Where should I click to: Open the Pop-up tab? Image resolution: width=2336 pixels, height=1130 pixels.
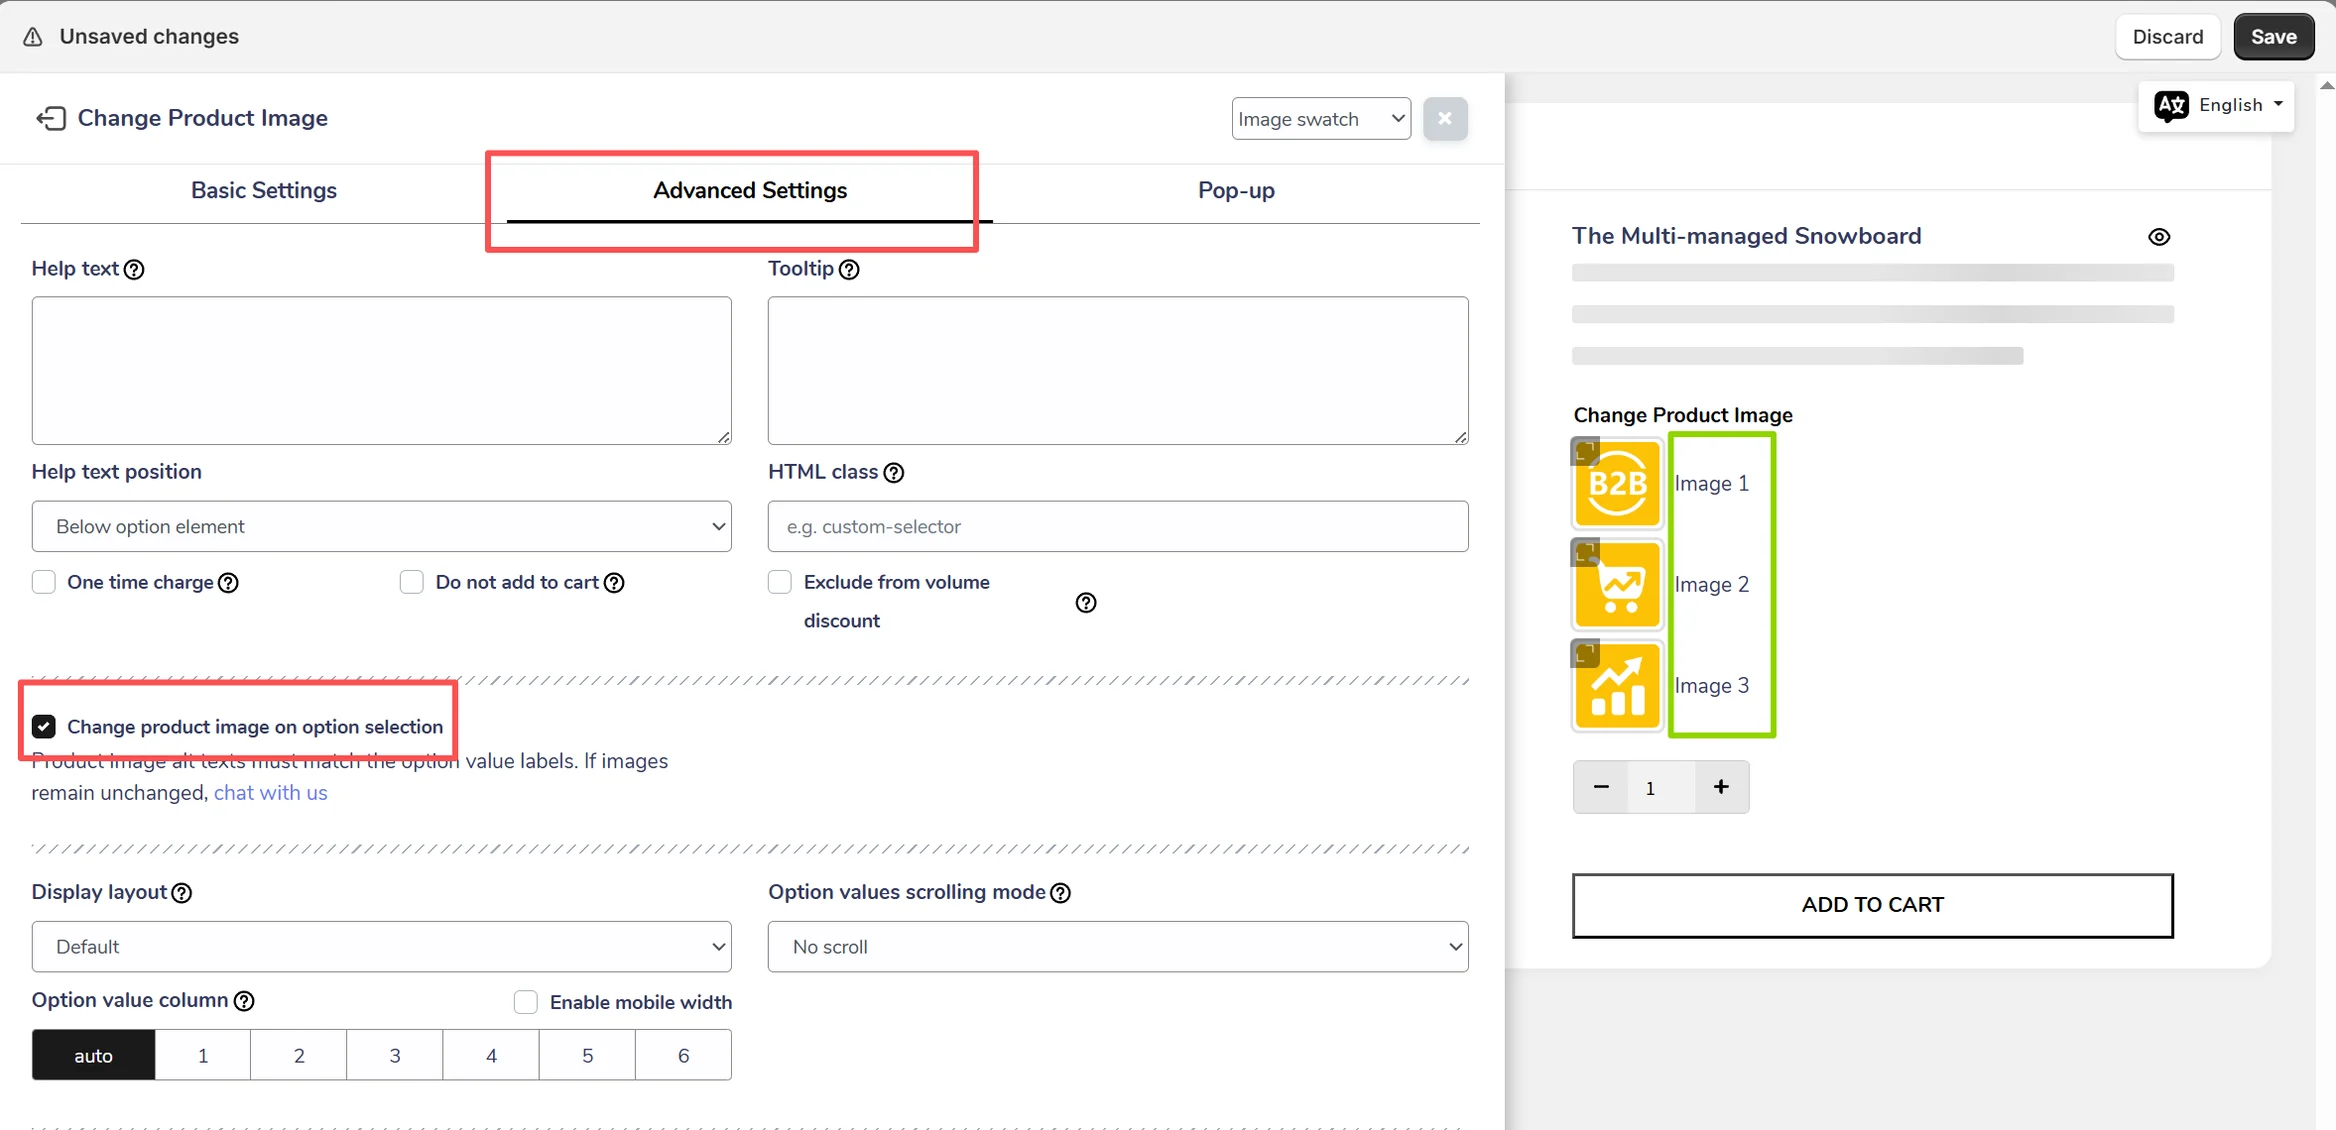pyautogui.click(x=1236, y=191)
